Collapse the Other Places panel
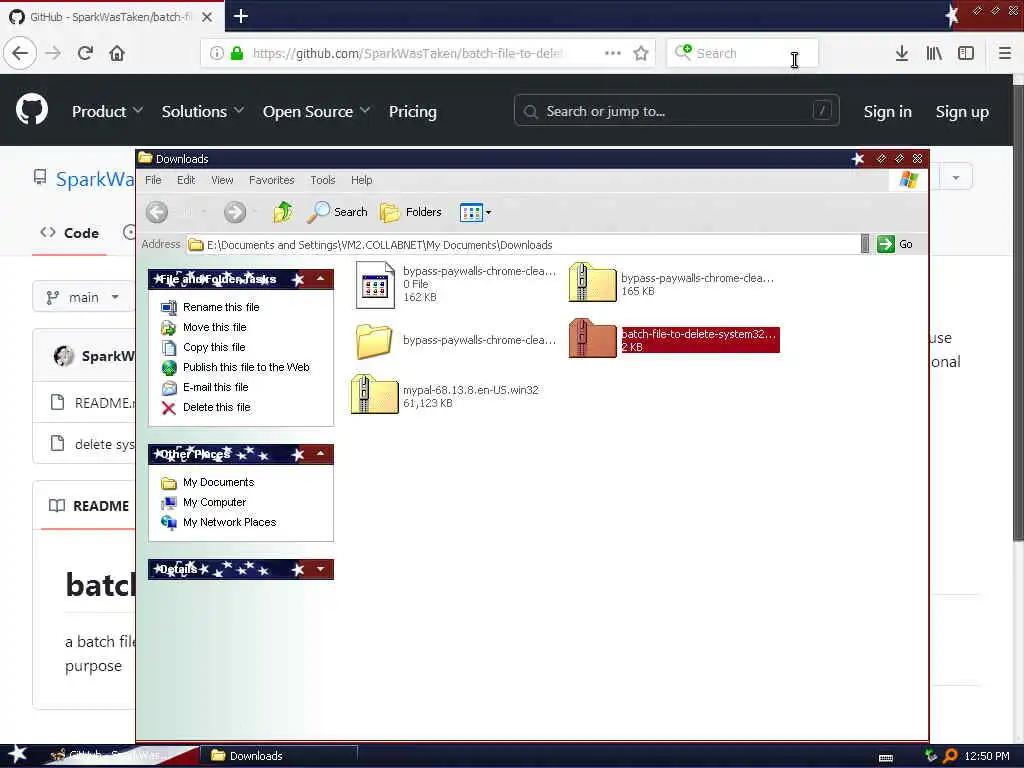Viewport: 1024px width, 768px height. coord(321,454)
